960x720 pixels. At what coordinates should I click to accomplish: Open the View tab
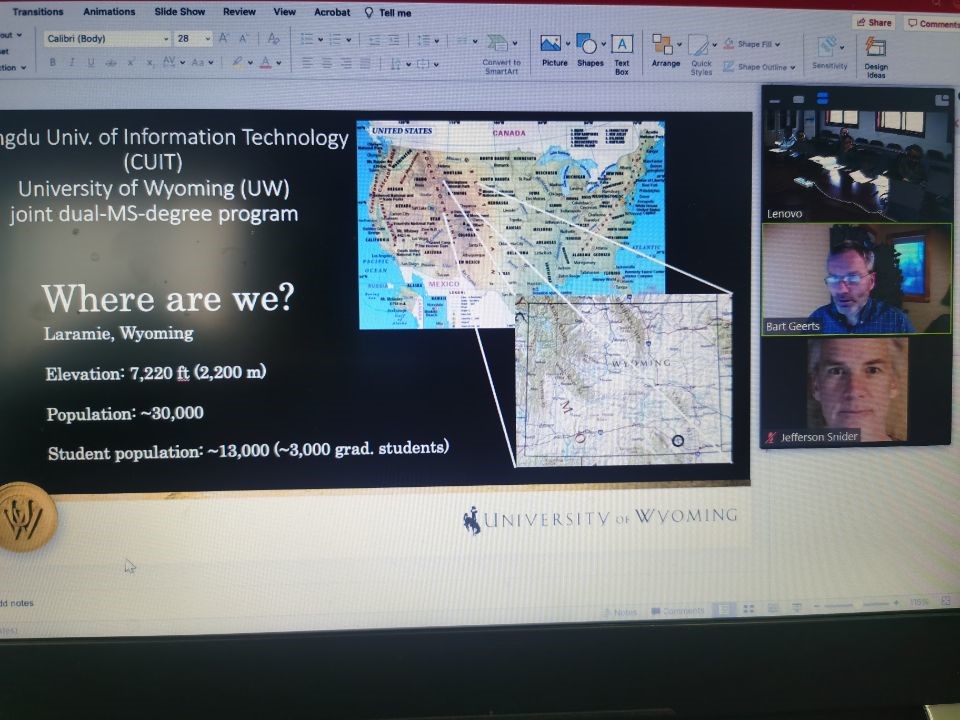284,12
